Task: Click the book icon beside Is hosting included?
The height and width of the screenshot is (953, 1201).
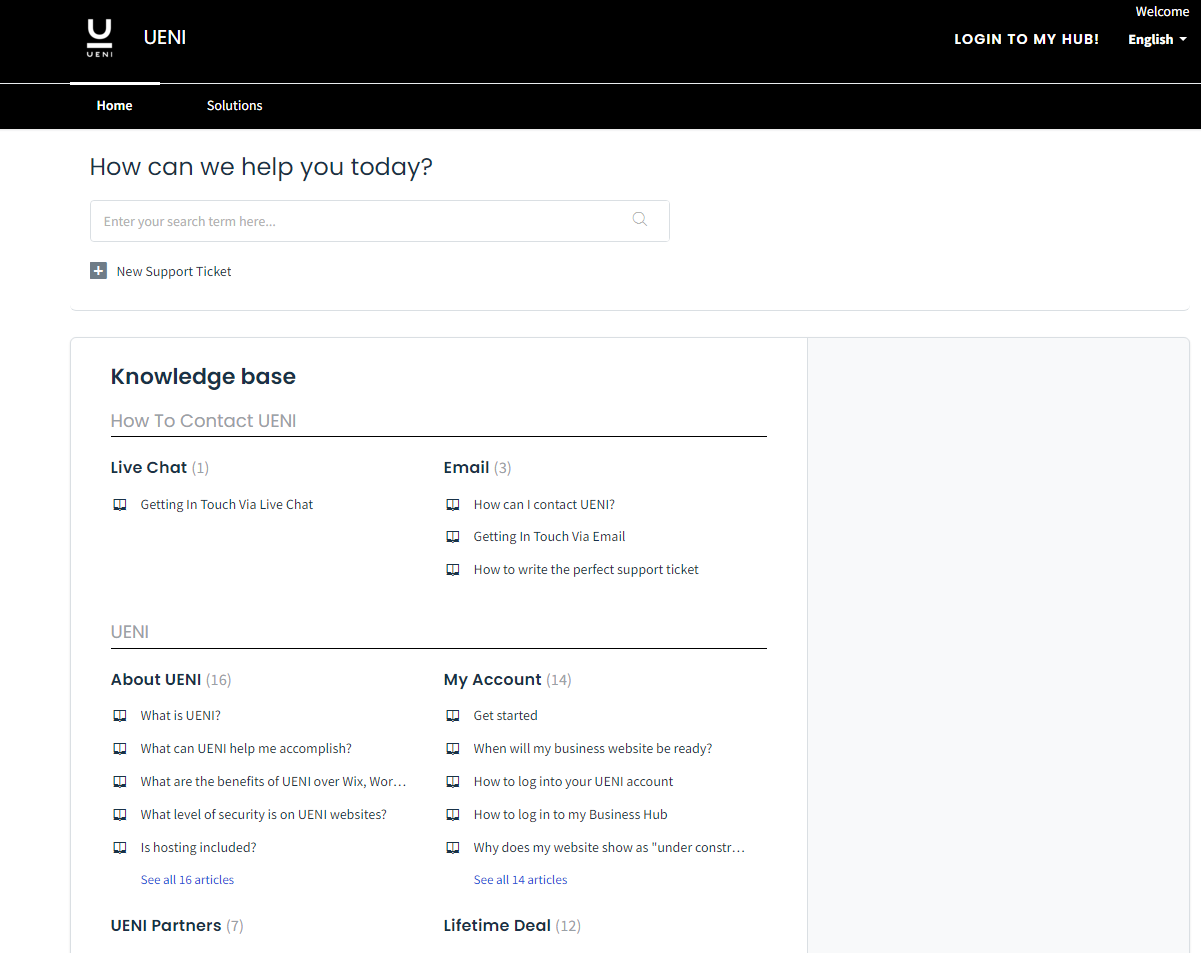Action: pyautogui.click(x=120, y=848)
